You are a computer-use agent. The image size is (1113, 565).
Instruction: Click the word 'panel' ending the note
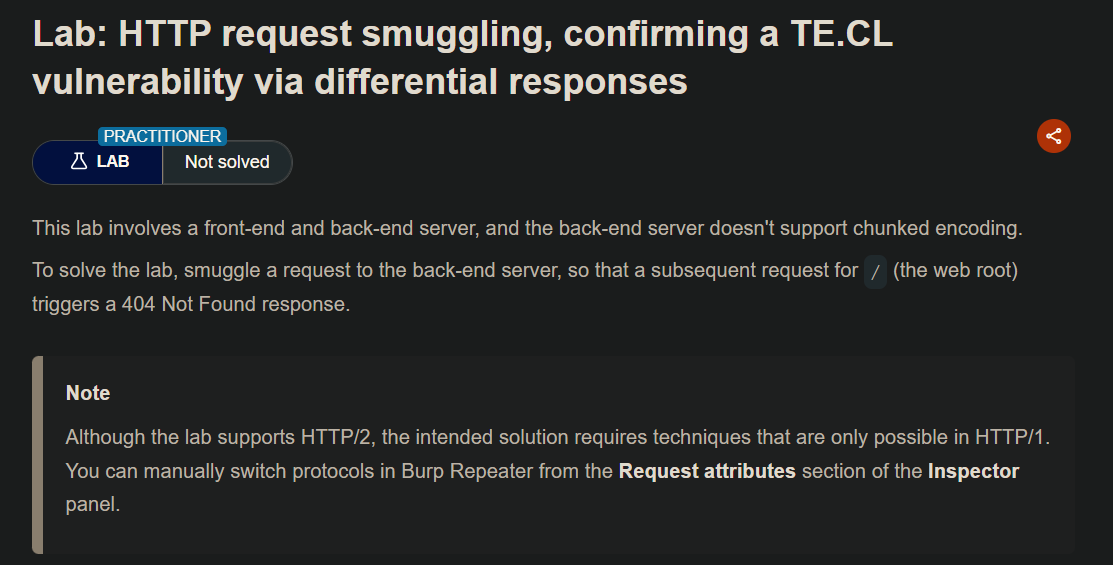click(x=92, y=504)
